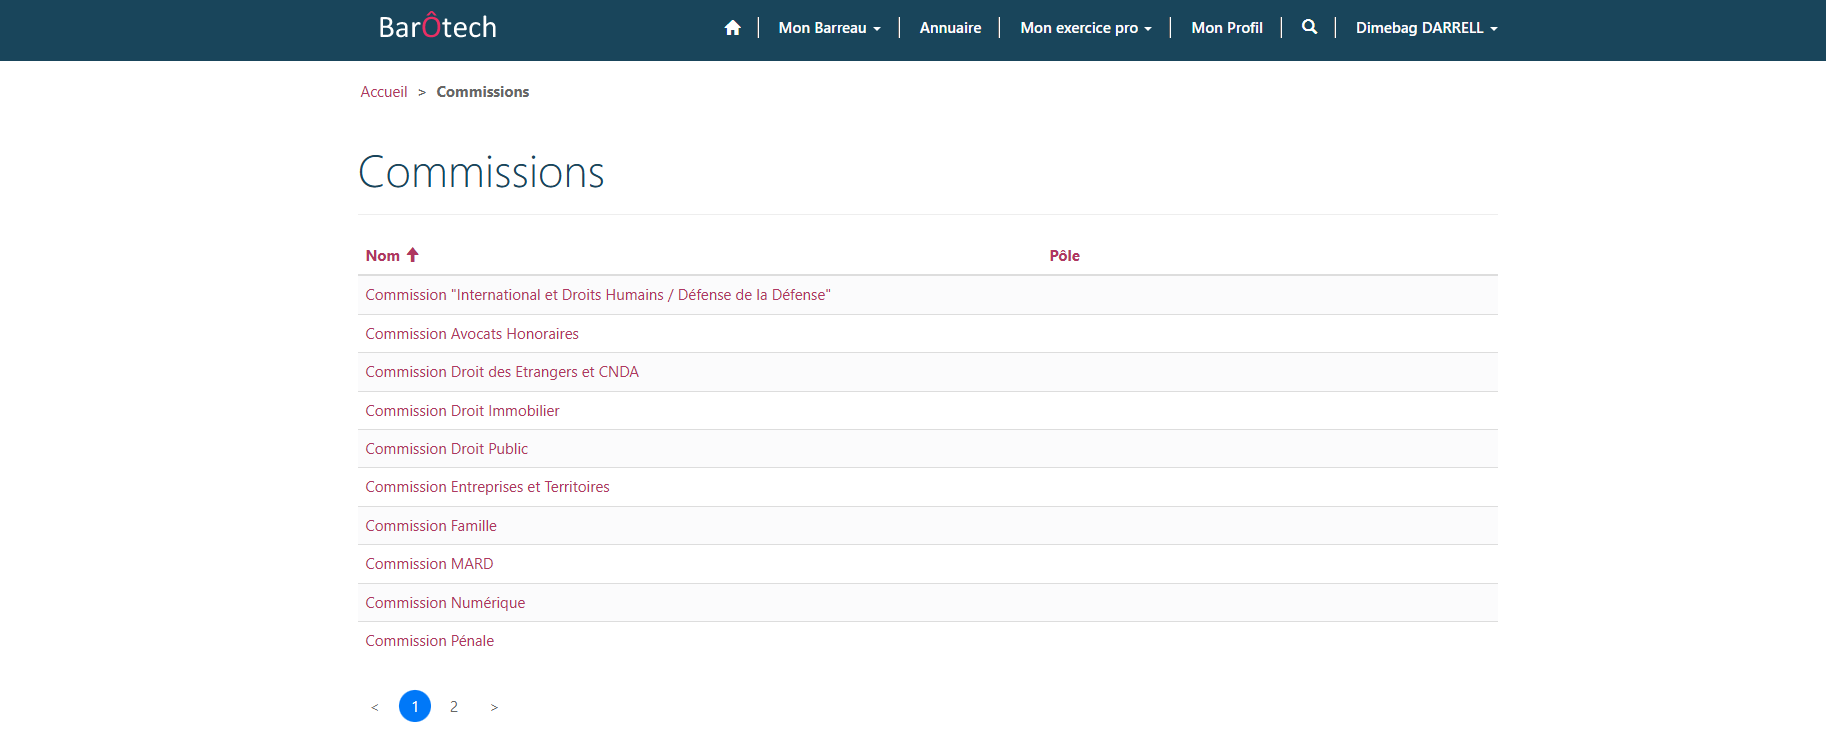Open Commission Famille link

(431, 526)
